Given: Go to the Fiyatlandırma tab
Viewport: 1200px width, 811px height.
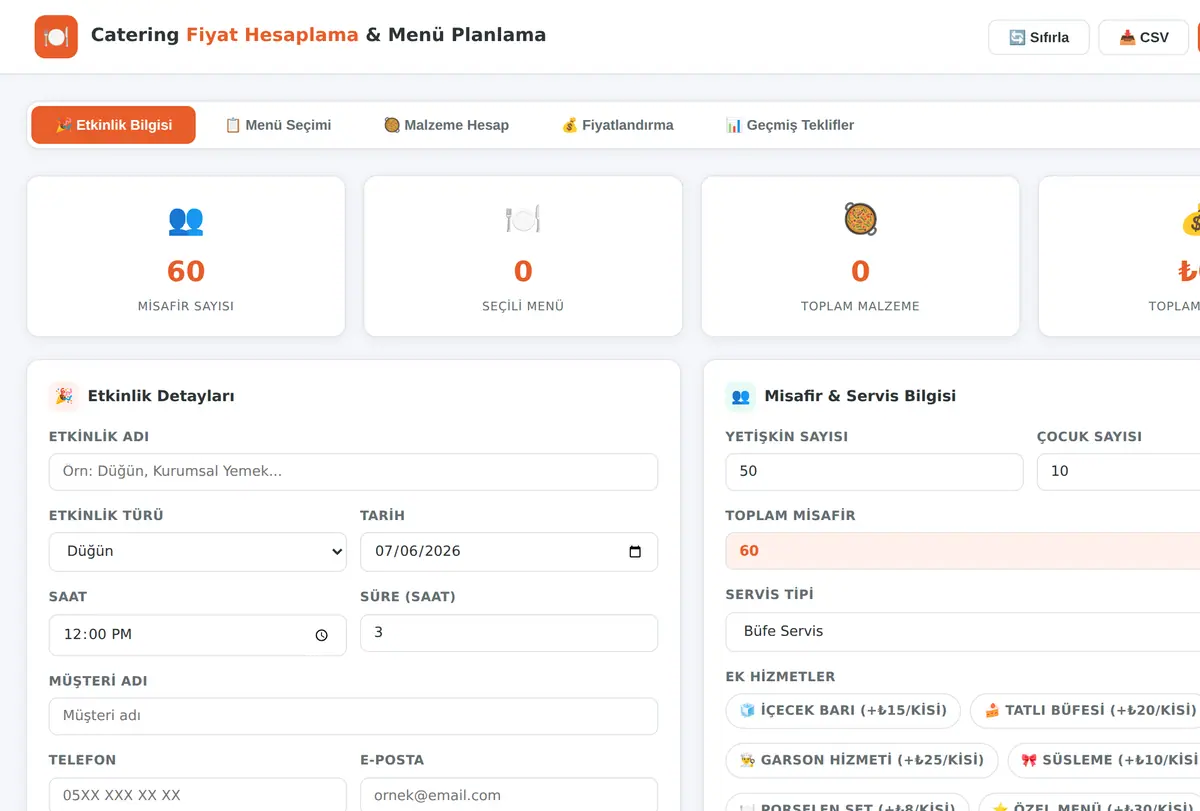Looking at the screenshot, I should tap(617, 125).
